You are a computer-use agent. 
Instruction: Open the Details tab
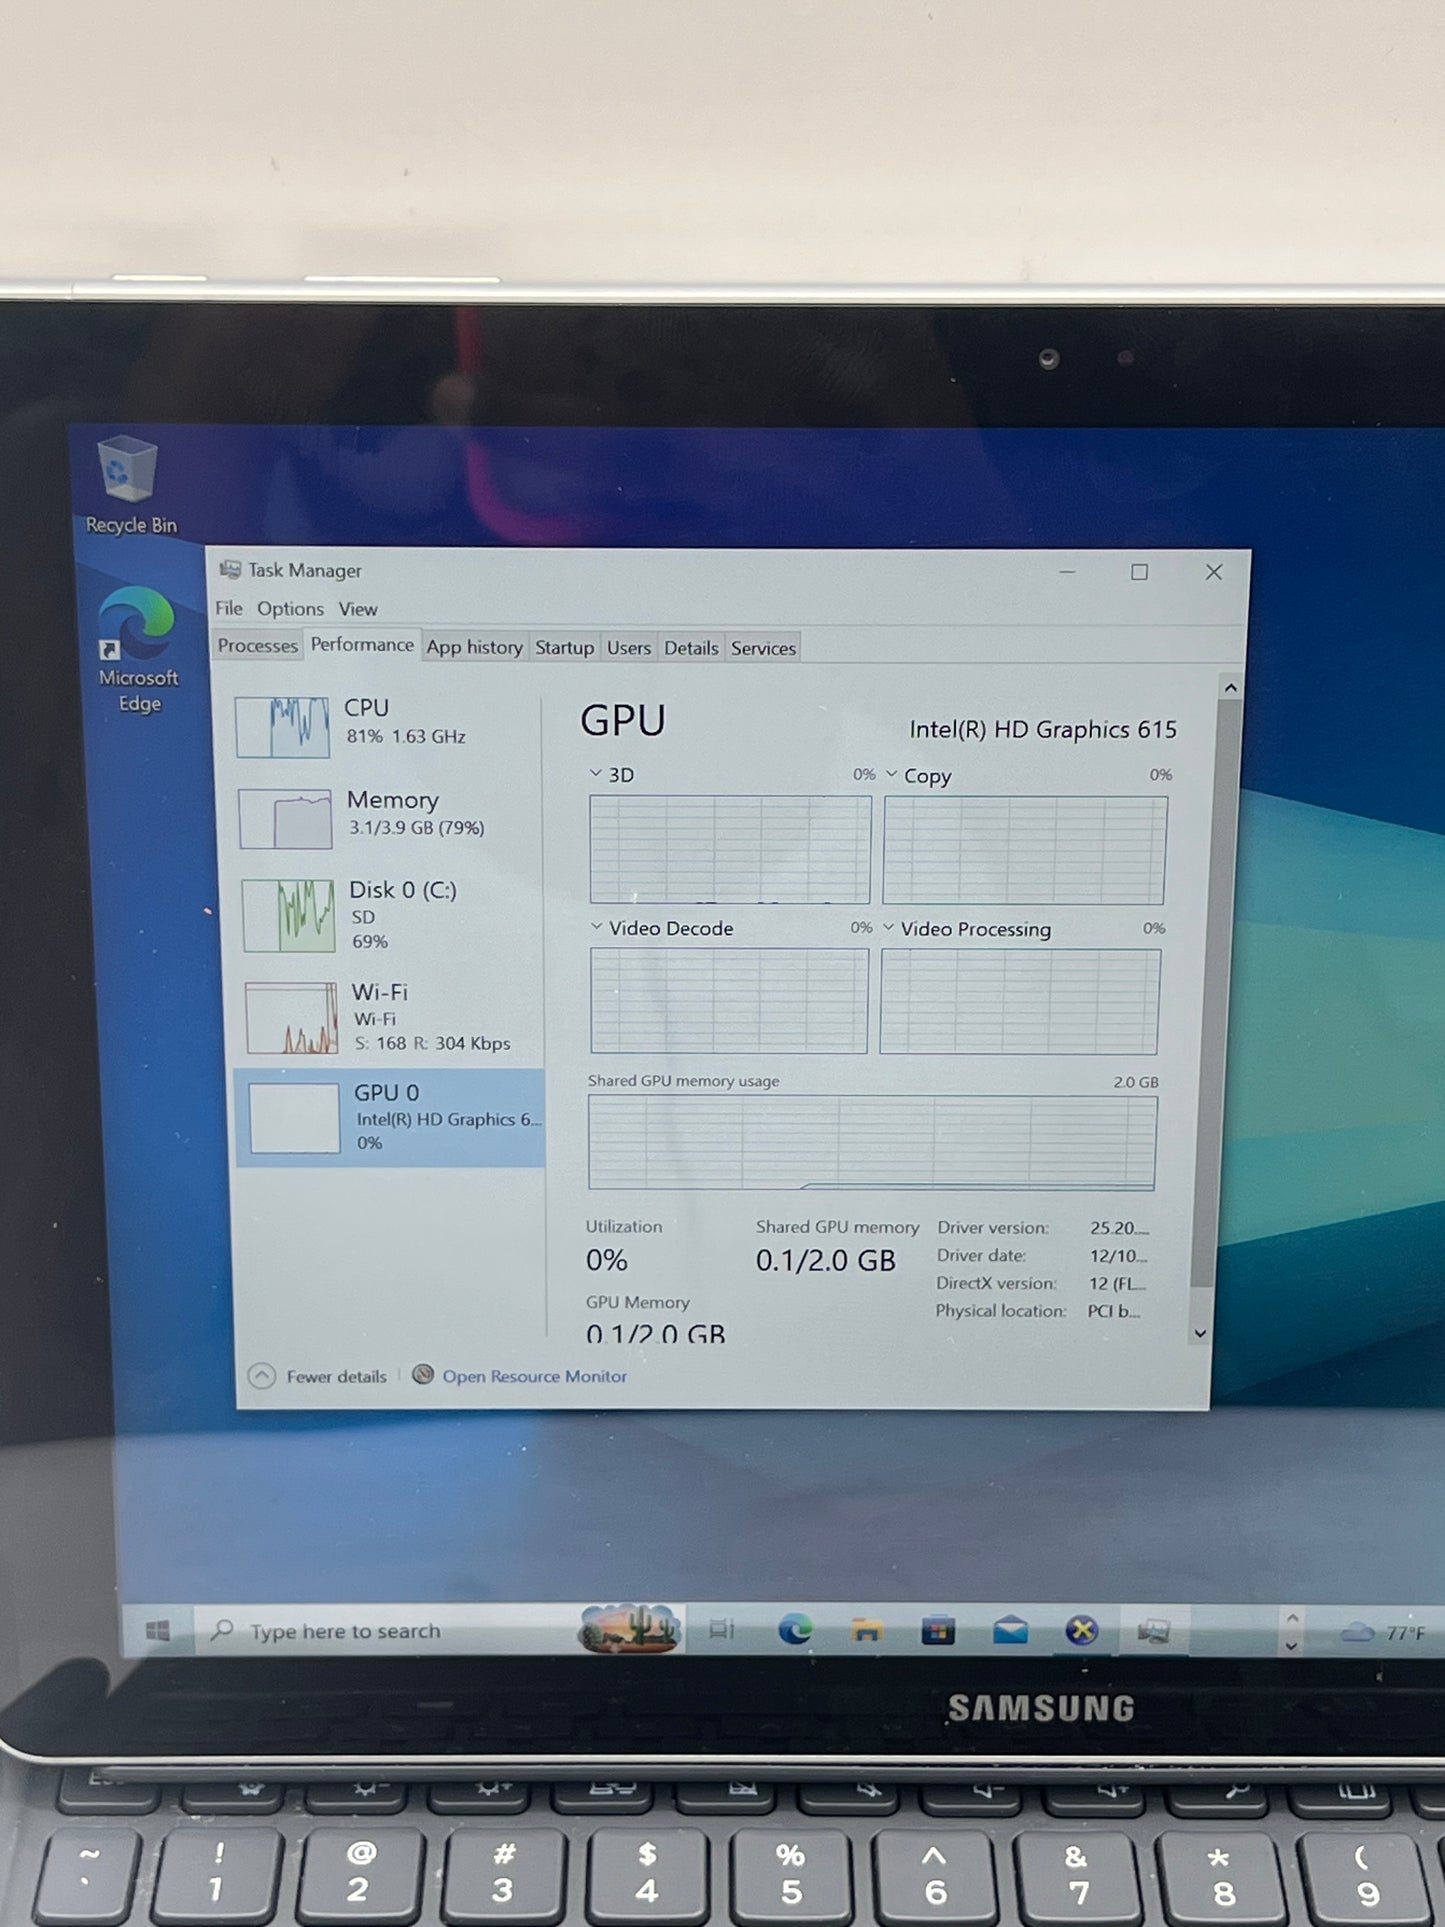click(691, 648)
